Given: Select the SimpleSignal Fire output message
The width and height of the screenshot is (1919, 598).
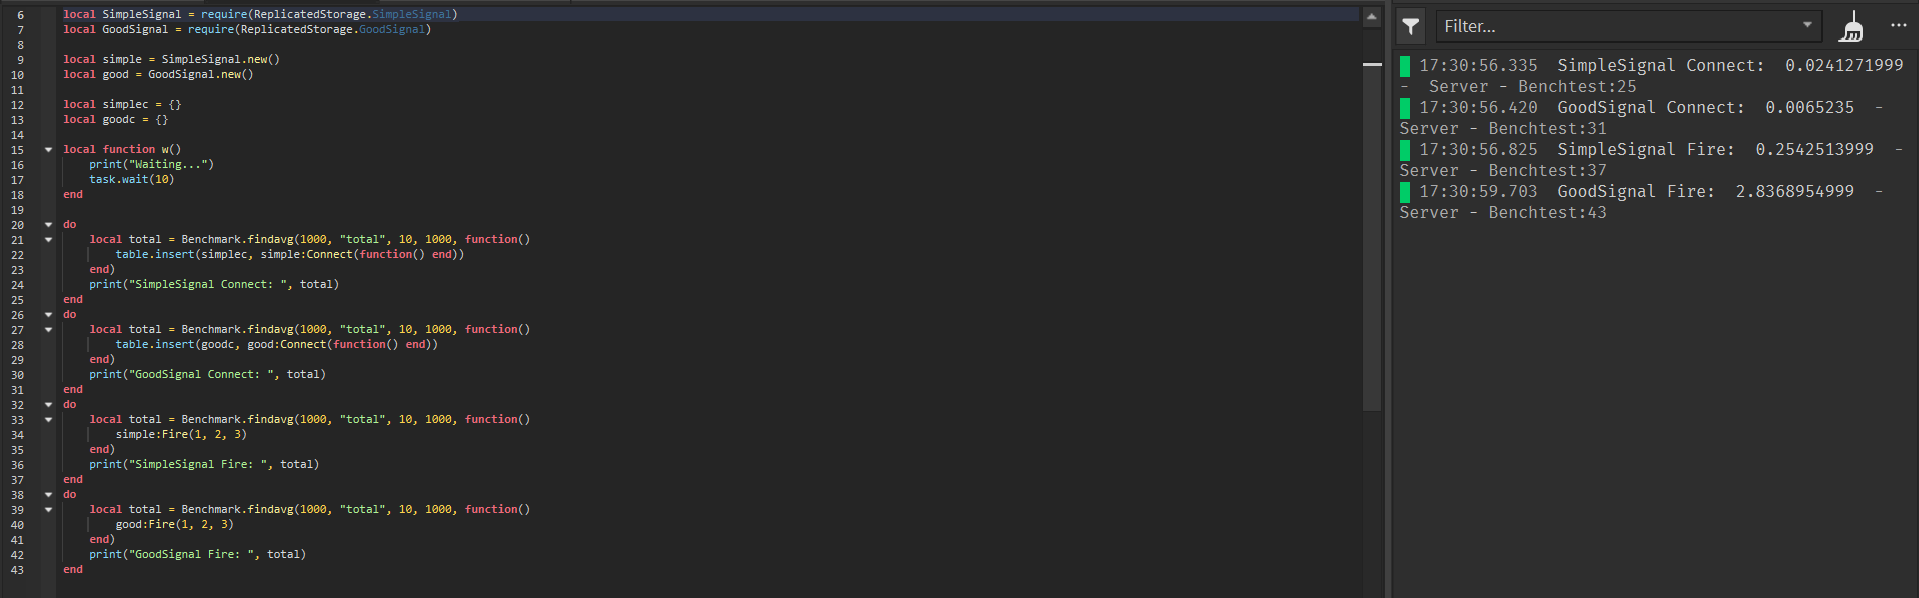Looking at the screenshot, I should coord(1649,160).
